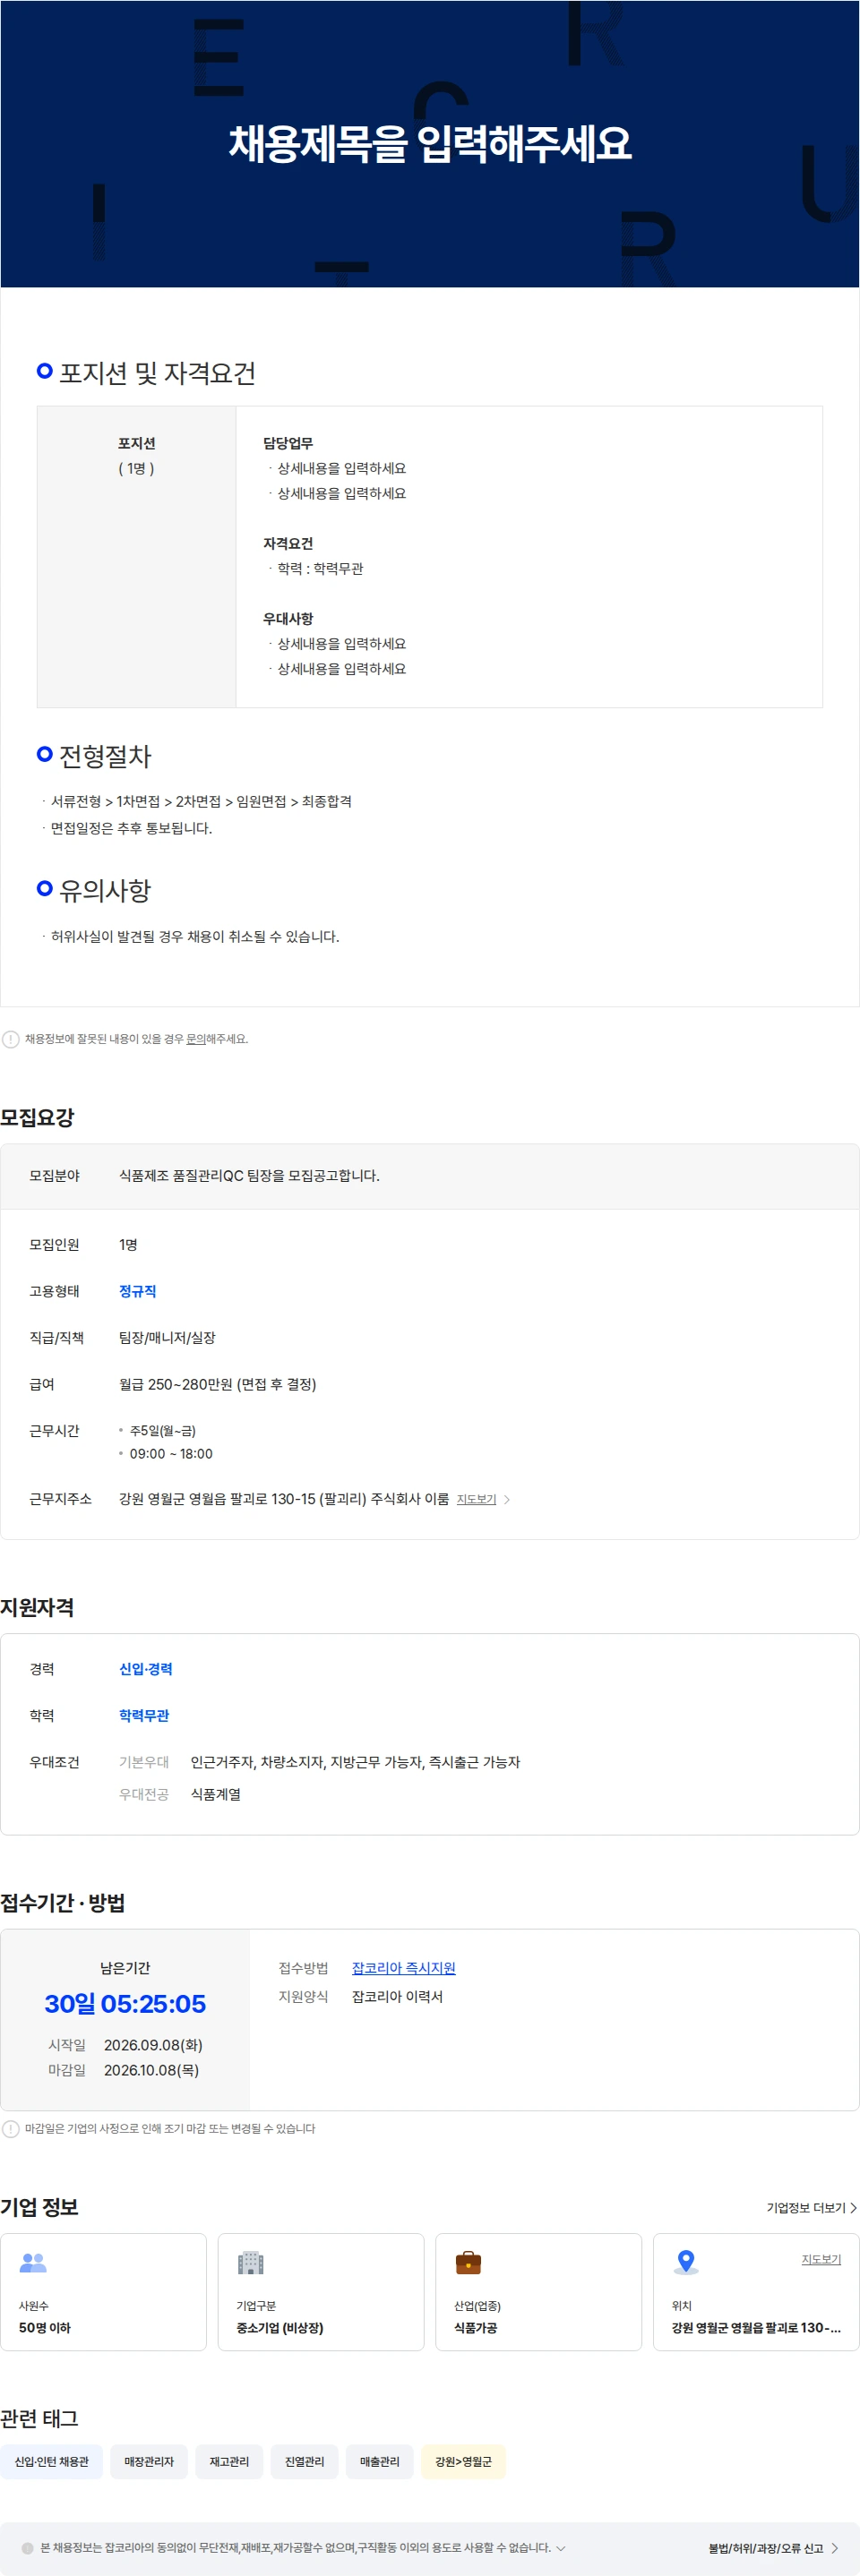Select the 신입·인턴 채용관 tag
Viewport: 860px width, 2576px height.
coord(51,2461)
